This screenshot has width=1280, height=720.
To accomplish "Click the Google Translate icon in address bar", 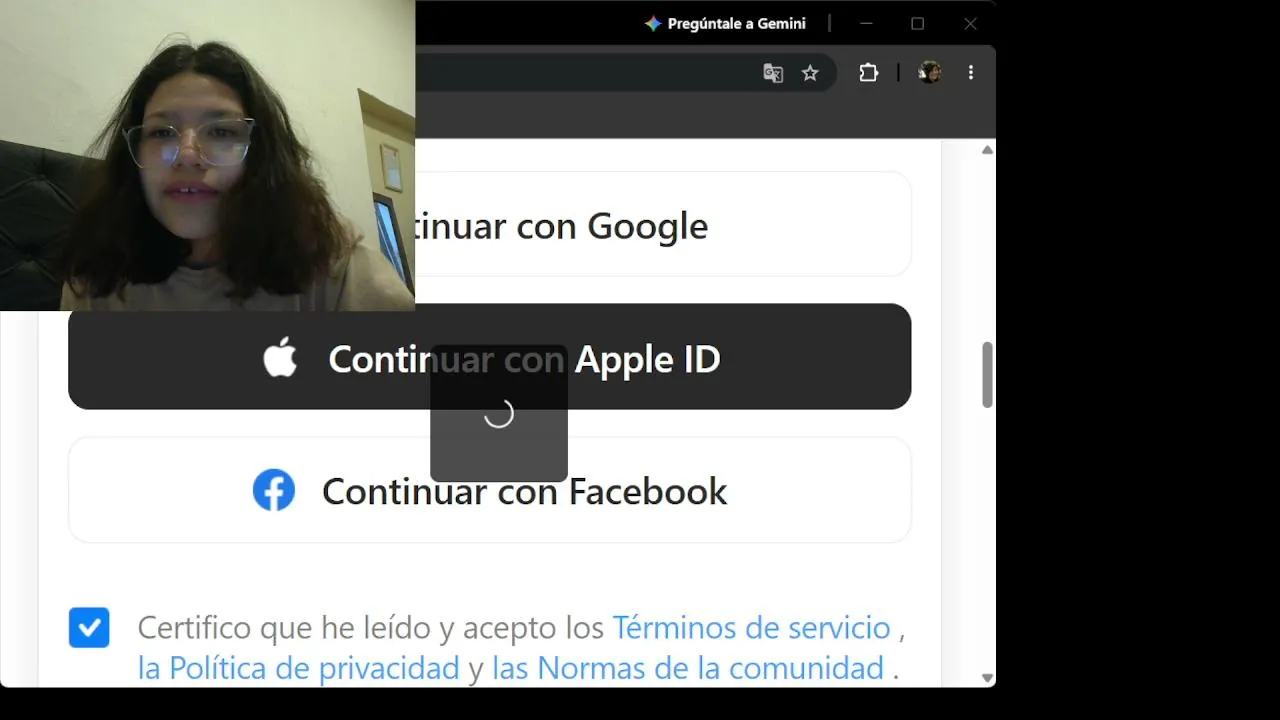I will click(773, 73).
